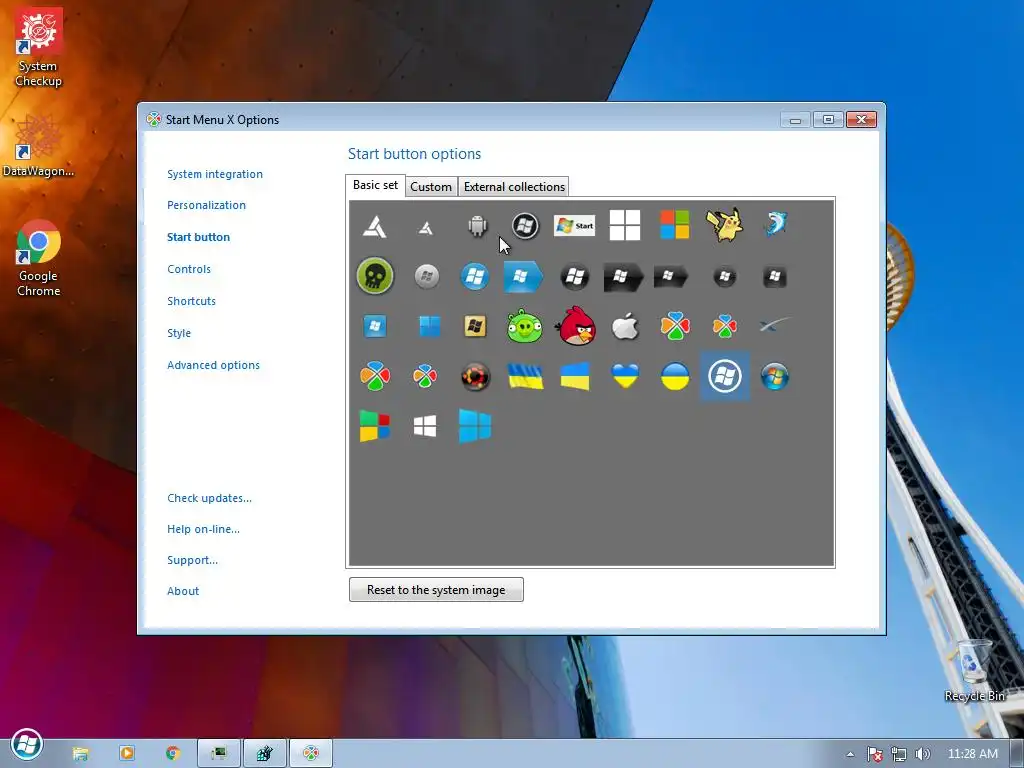Image resolution: width=1024 pixels, height=768 pixels.
Task: Select the colorful Microsoft squares logo
Action: pos(675,225)
